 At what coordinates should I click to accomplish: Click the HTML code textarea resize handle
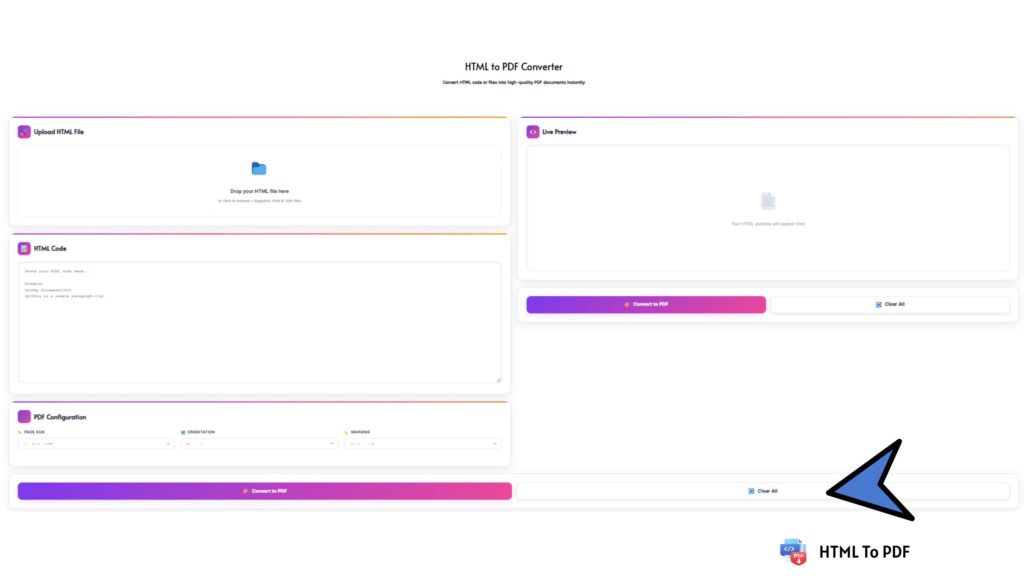pos(498,379)
